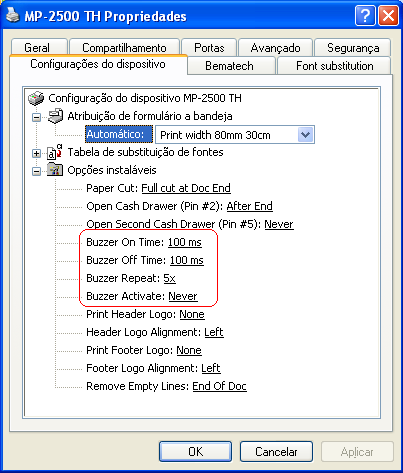
Task: Click the Cancelar button
Action: point(276,452)
